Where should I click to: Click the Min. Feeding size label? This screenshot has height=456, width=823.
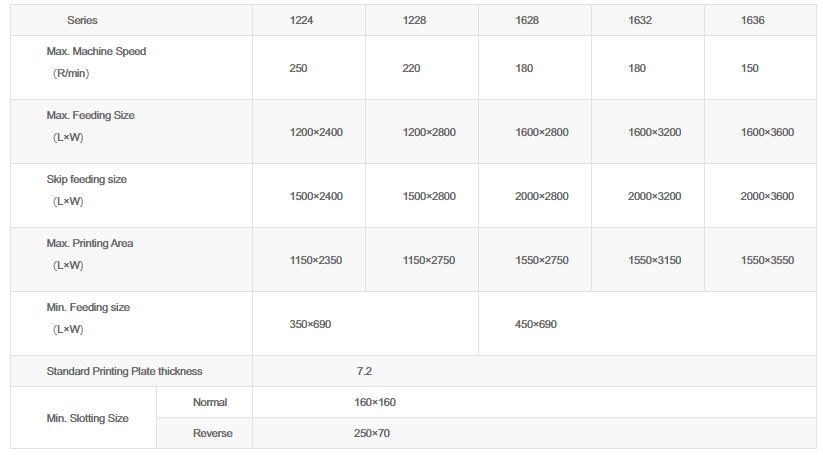tap(88, 307)
